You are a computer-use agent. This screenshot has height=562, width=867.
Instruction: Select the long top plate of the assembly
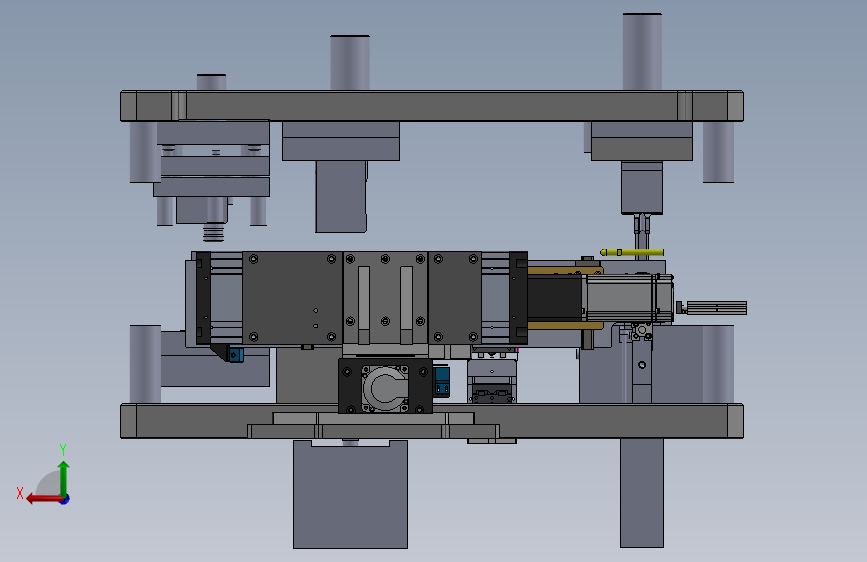coord(432,106)
